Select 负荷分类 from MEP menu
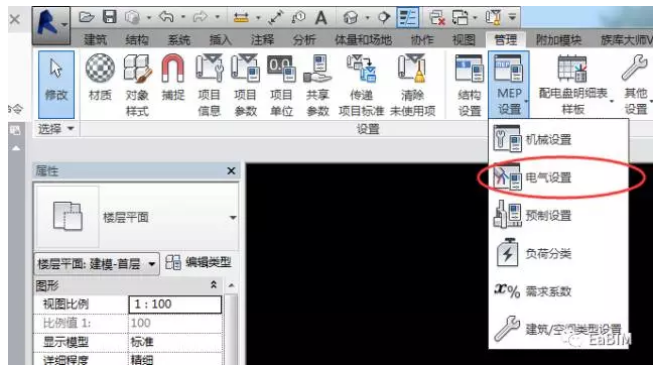The width and height of the screenshot is (657, 367). [x=559, y=253]
